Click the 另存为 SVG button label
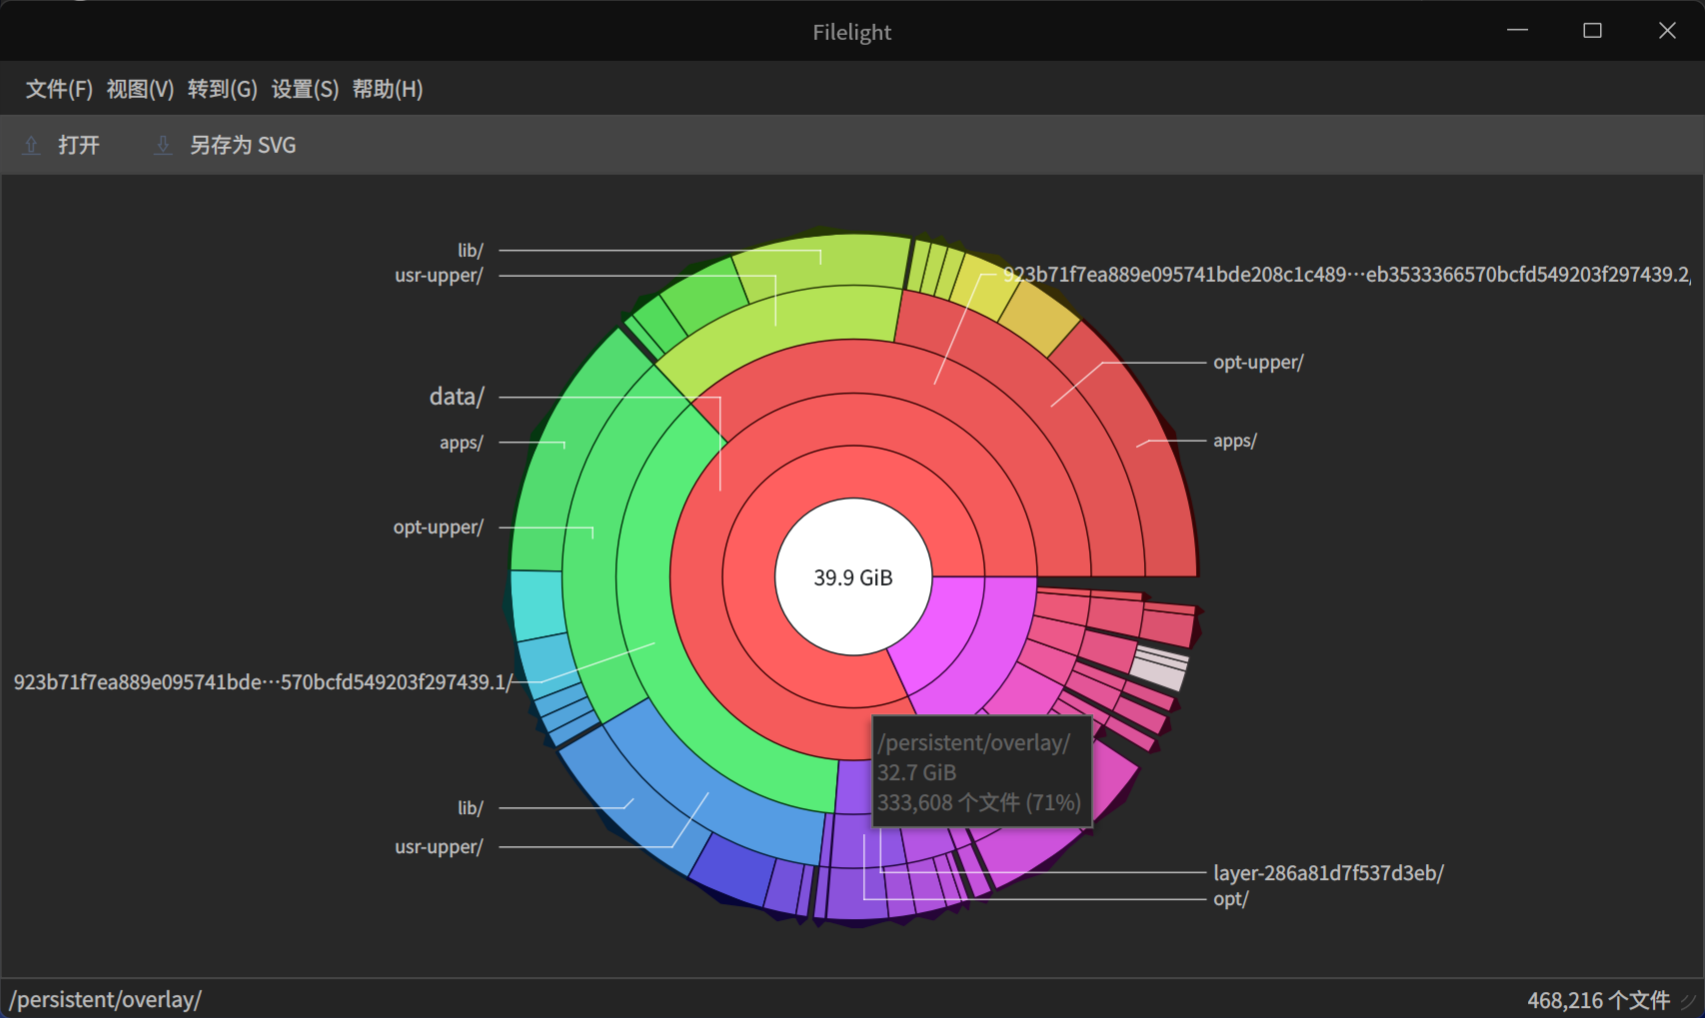Image resolution: width=1705 pixels, height=1018 pixels. tap(243, 145)
